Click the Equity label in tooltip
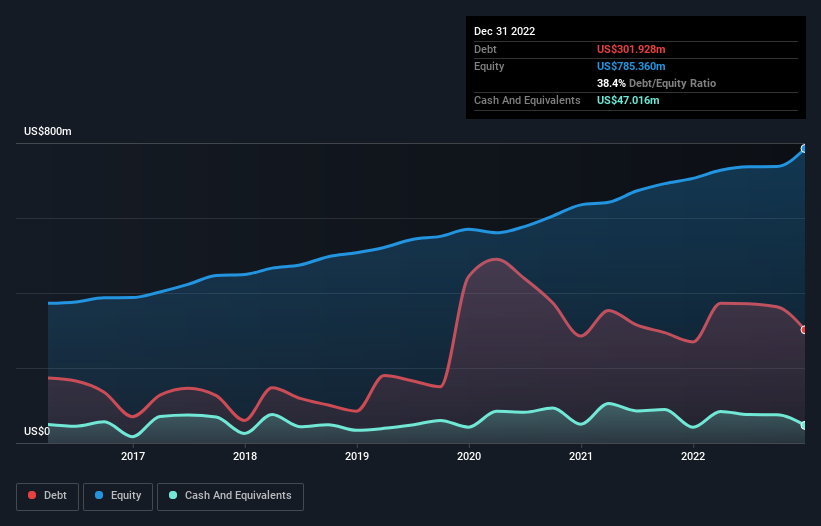The image size is (821, 526). tap(489, 66)
